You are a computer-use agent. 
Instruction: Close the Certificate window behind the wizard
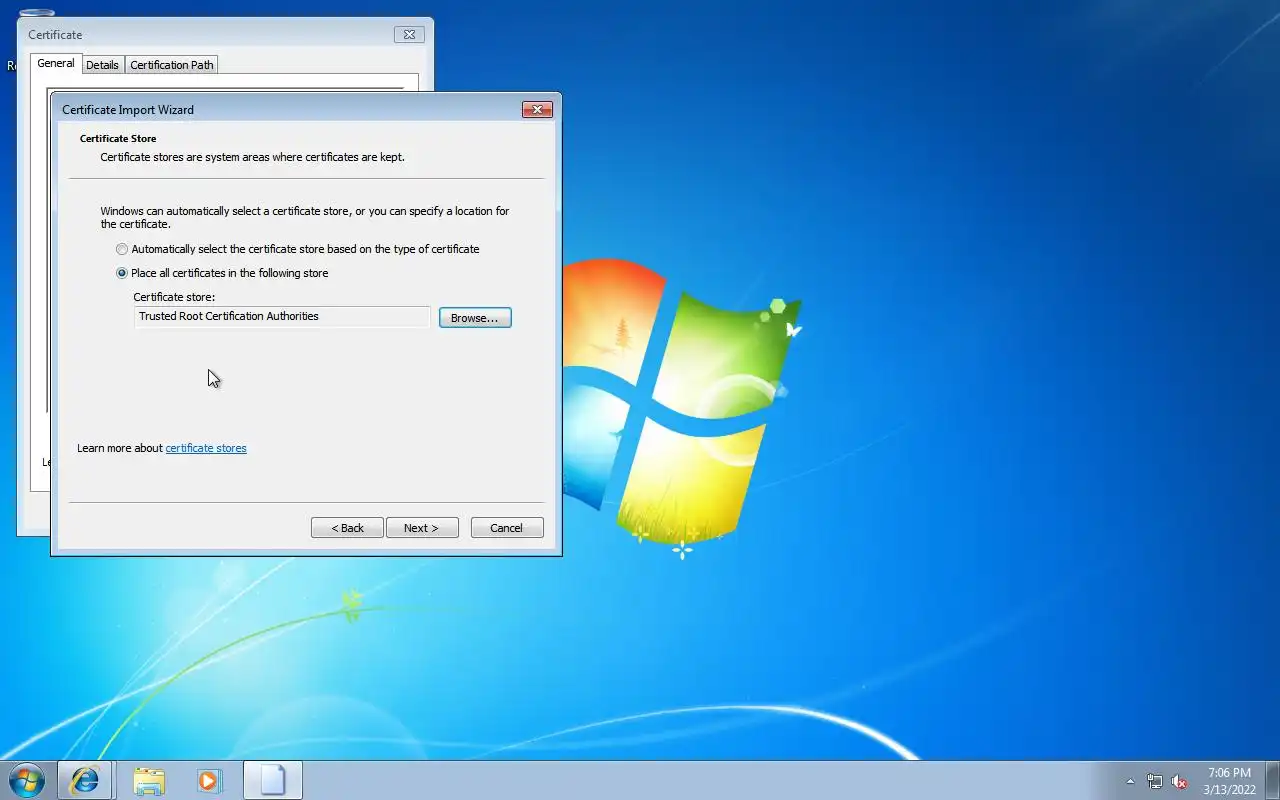click(x=409, y=35)
